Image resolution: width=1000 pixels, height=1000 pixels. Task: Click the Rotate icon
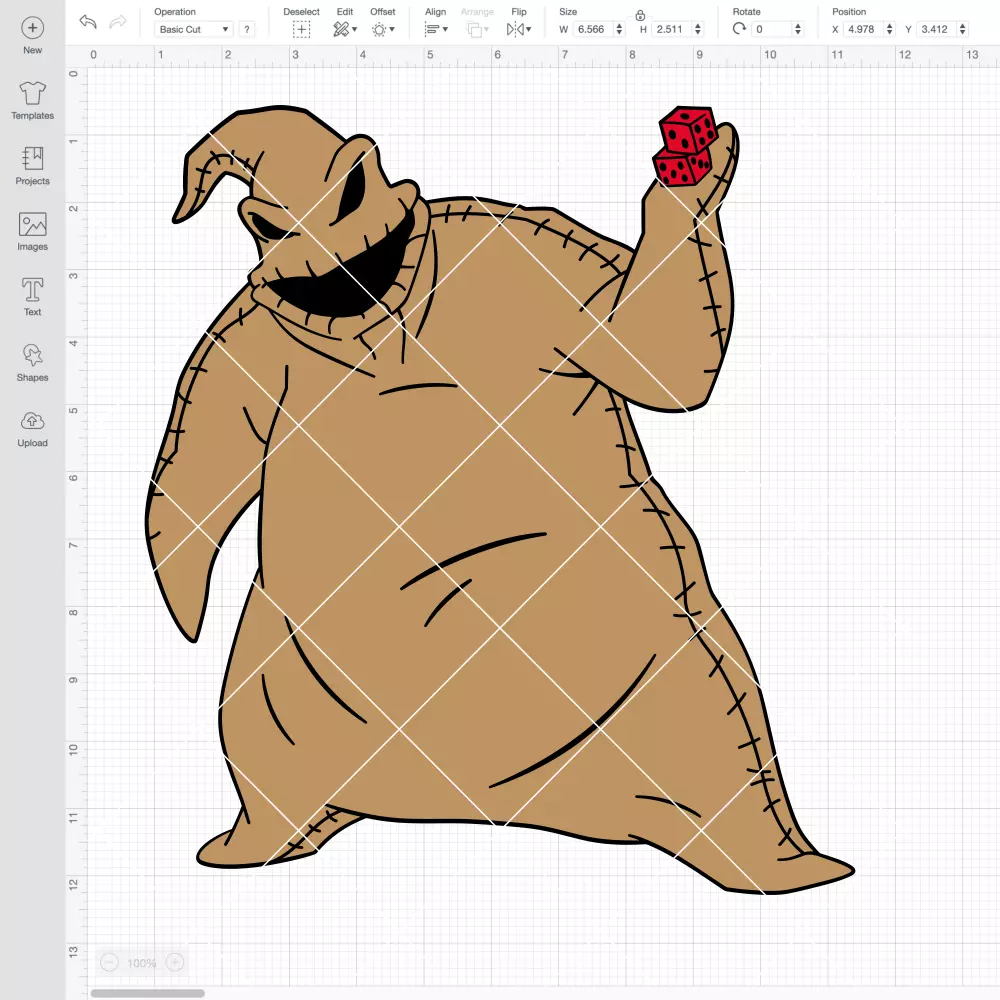tap(739, 29)
